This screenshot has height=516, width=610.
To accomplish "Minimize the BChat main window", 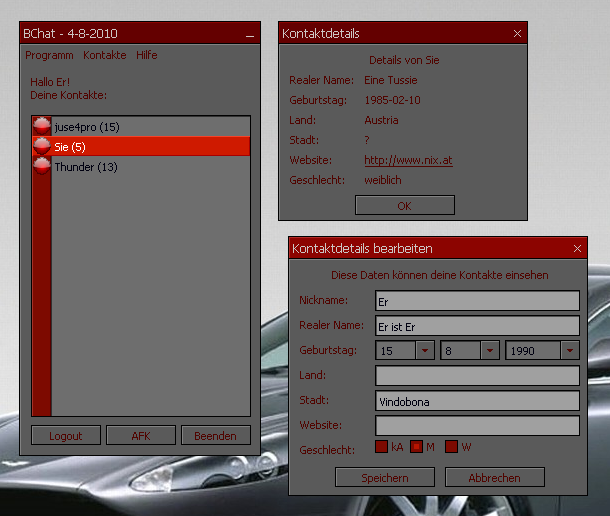I will pyautogui.click(x=250, y=35).
